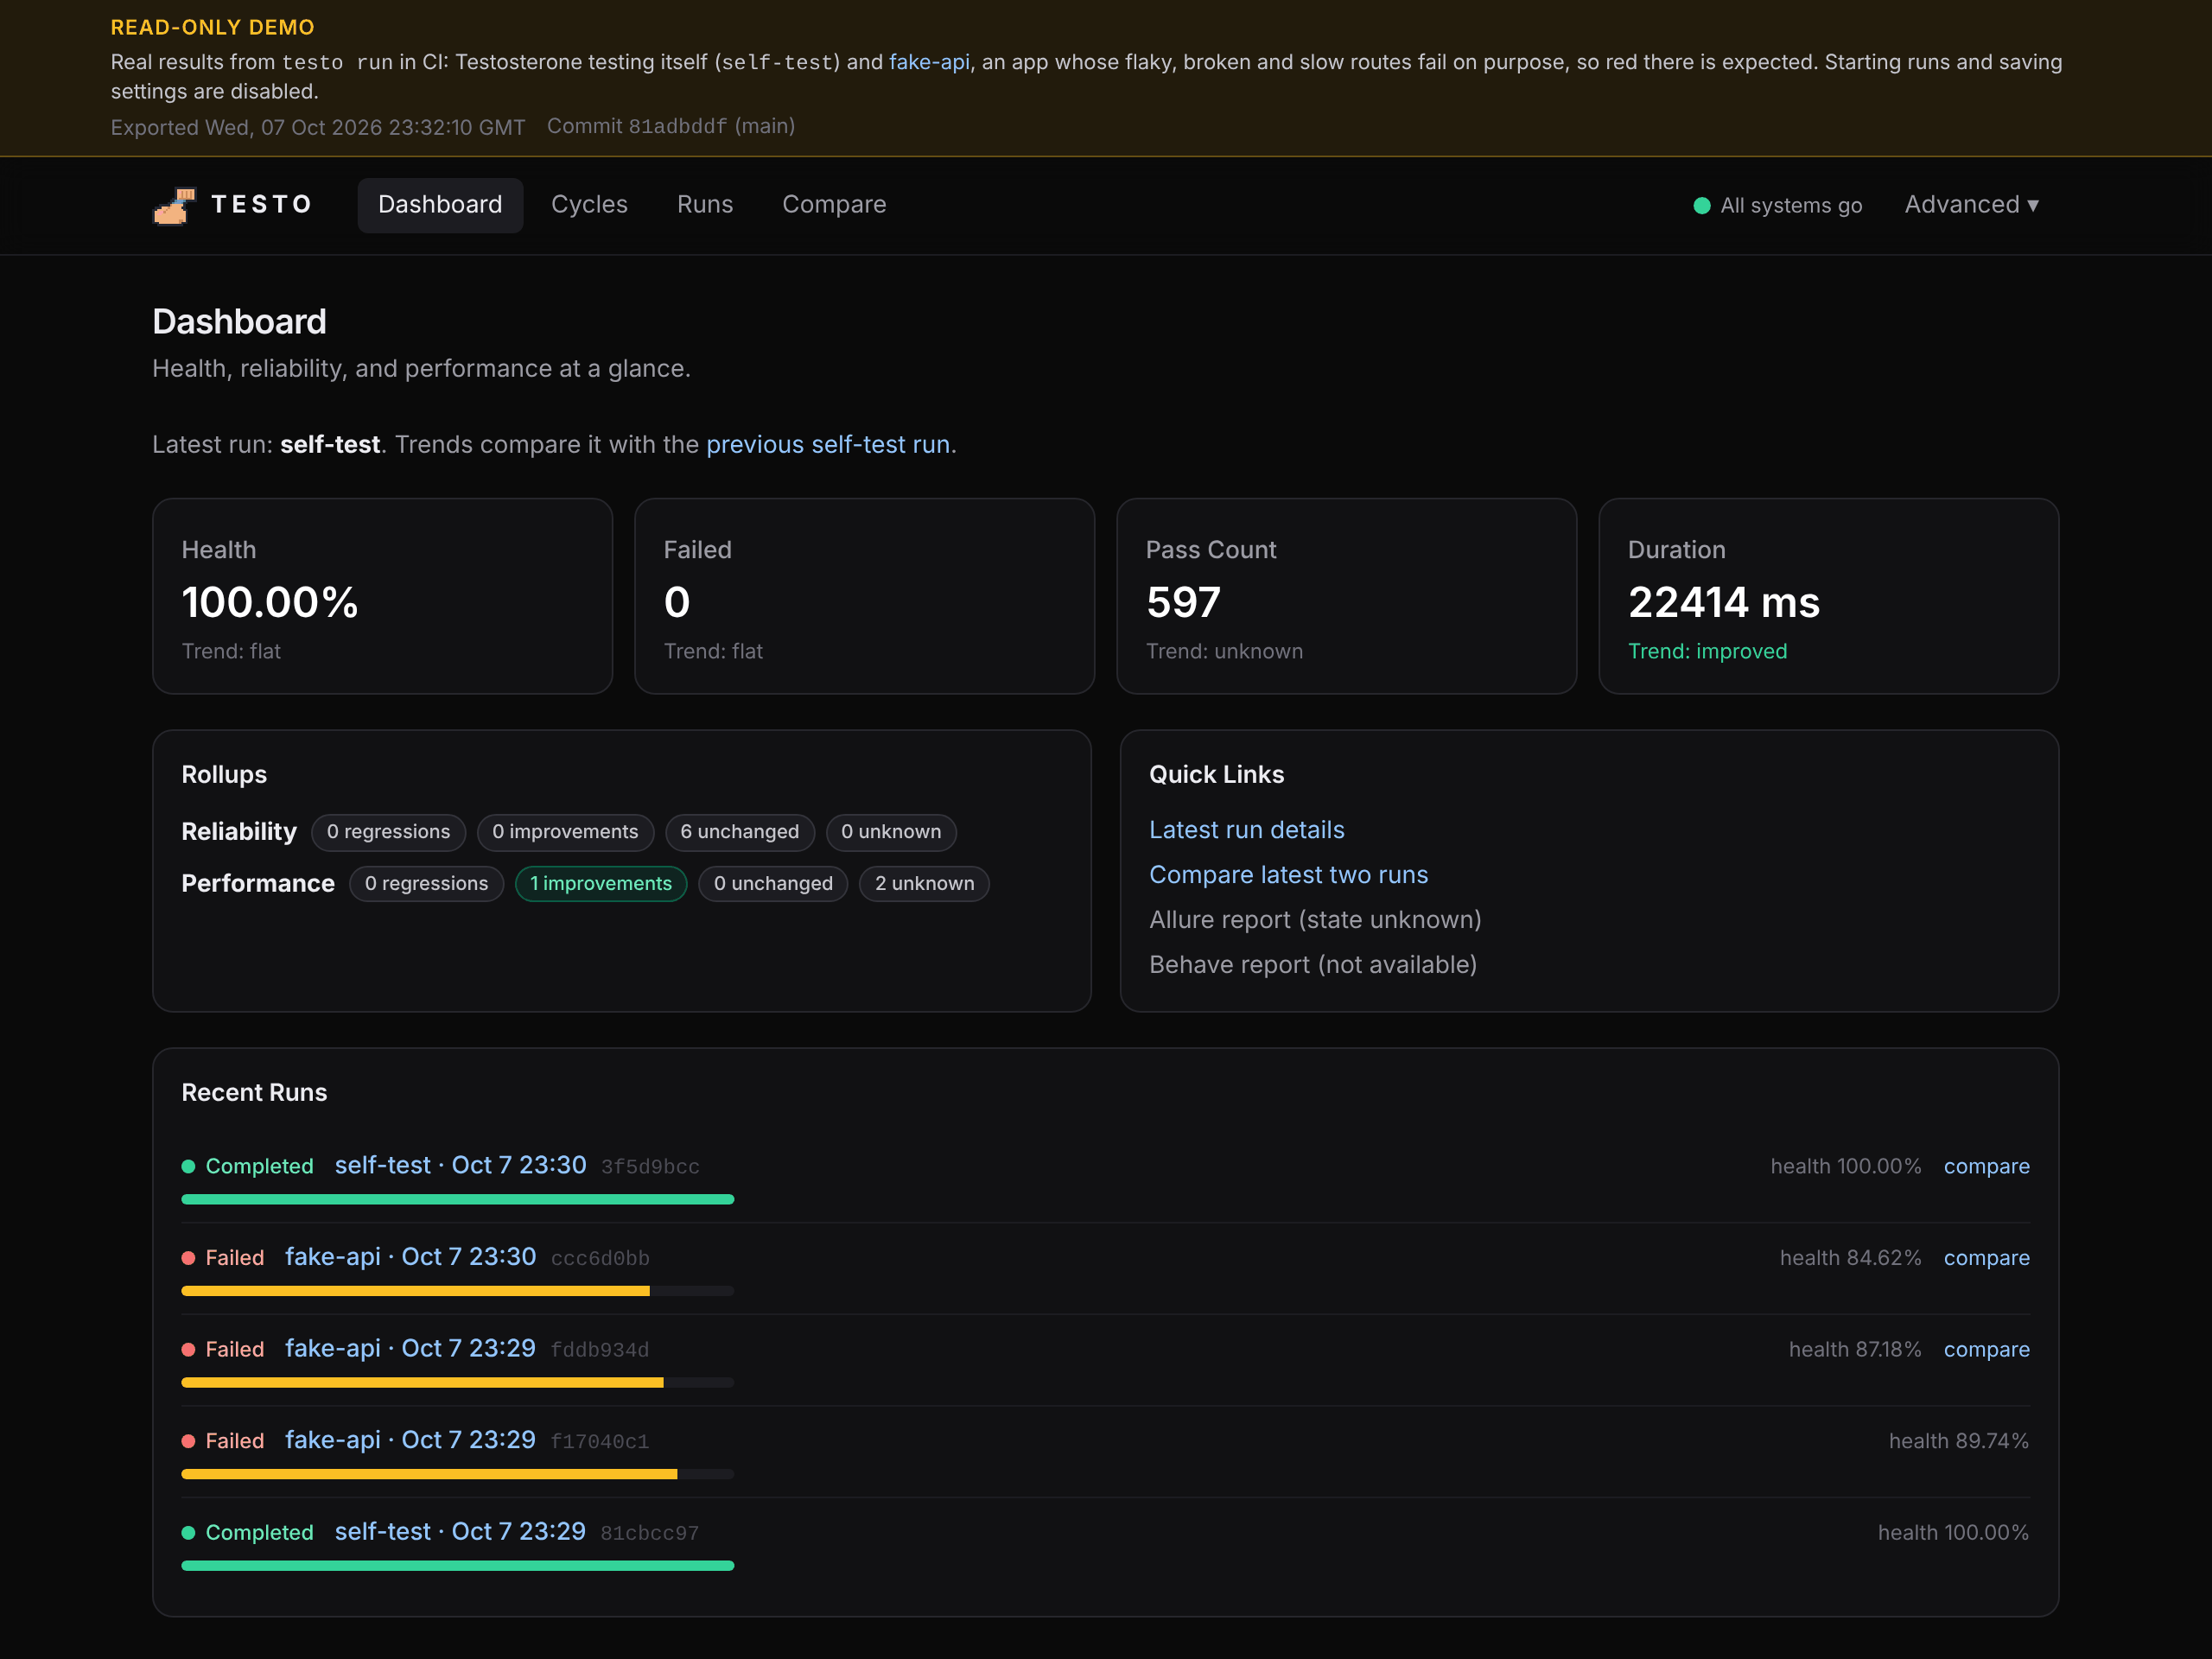Click the Duration 22414 ms card
Viewport: 2212px width, 1659px height.
pyautogui.click(x=1828, y=596)
